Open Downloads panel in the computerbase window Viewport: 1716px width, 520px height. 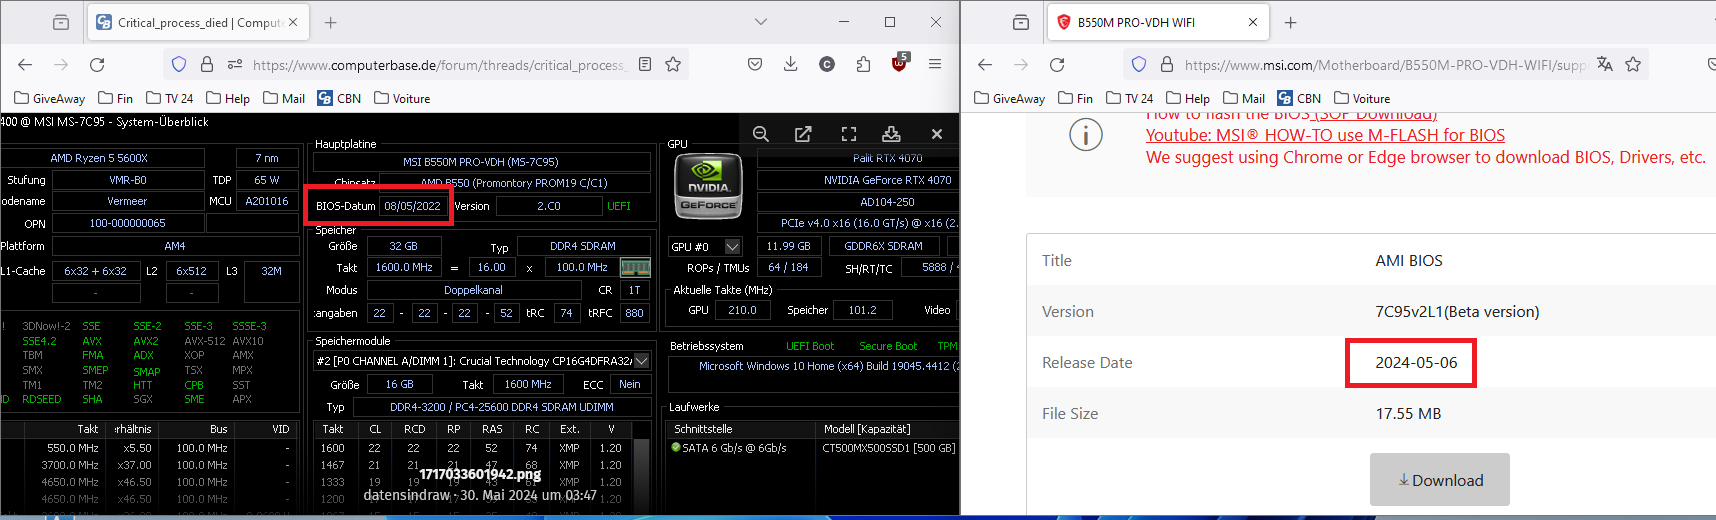pyautogui.click(x=791, y=64)
